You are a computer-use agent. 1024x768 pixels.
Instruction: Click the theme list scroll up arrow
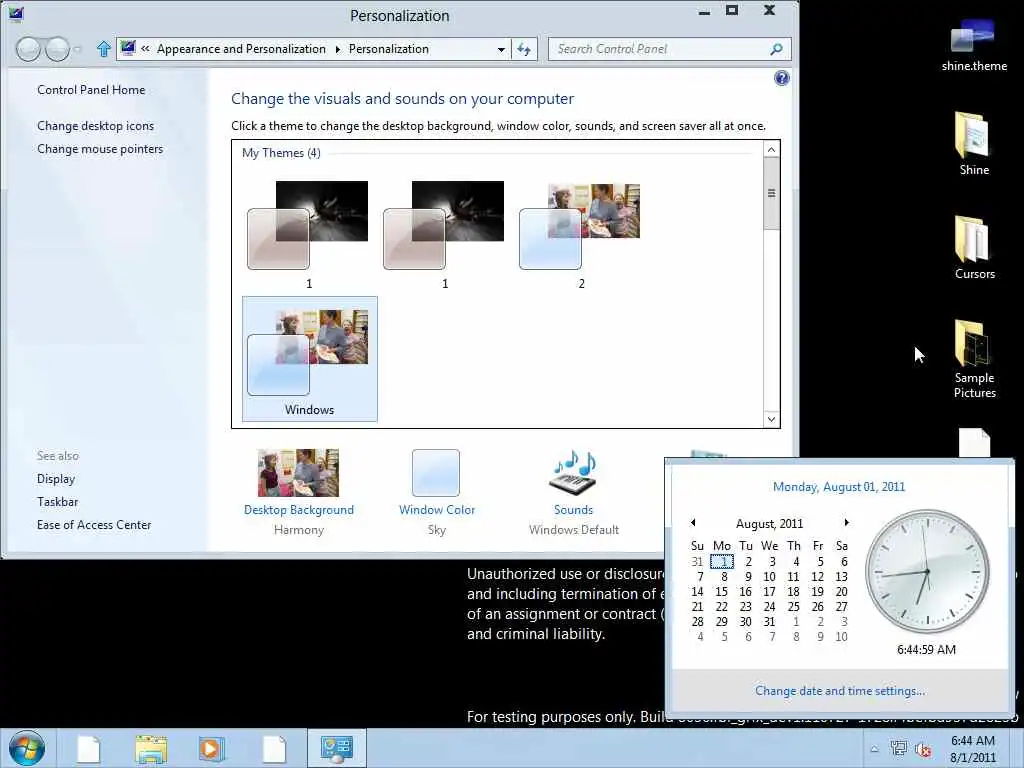pos(771,150)
